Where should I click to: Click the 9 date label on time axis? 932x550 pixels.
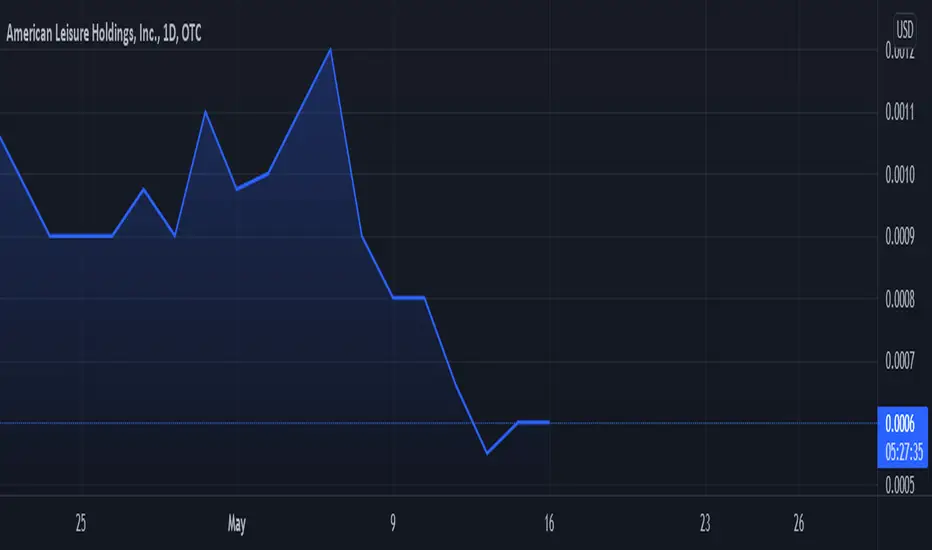[x=393, y=523]
